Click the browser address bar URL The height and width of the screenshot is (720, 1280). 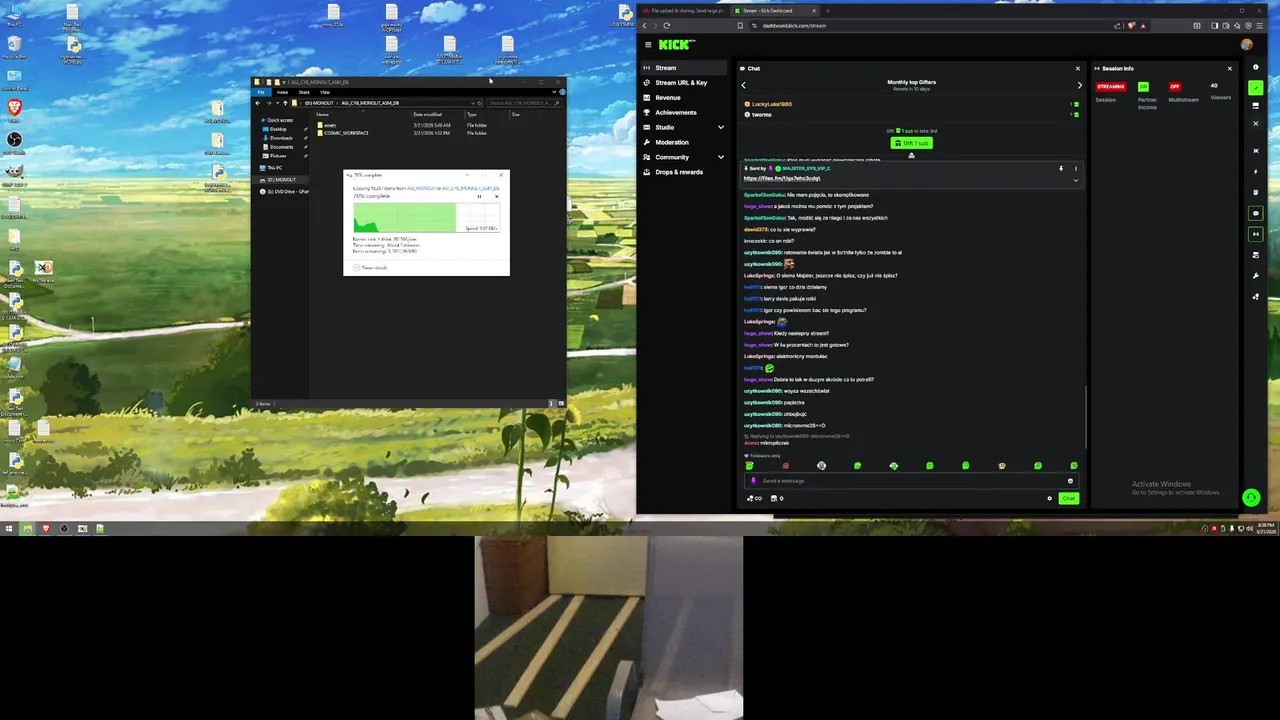pos(794,25)
